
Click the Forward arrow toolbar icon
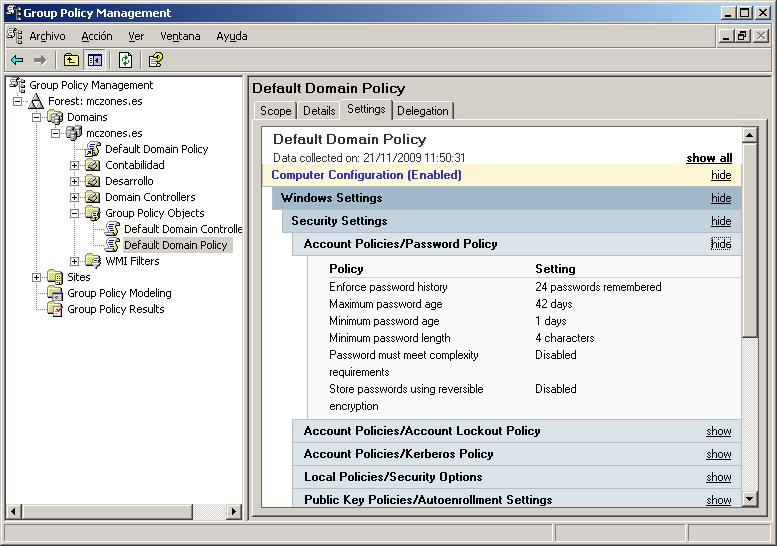point(40,60)
